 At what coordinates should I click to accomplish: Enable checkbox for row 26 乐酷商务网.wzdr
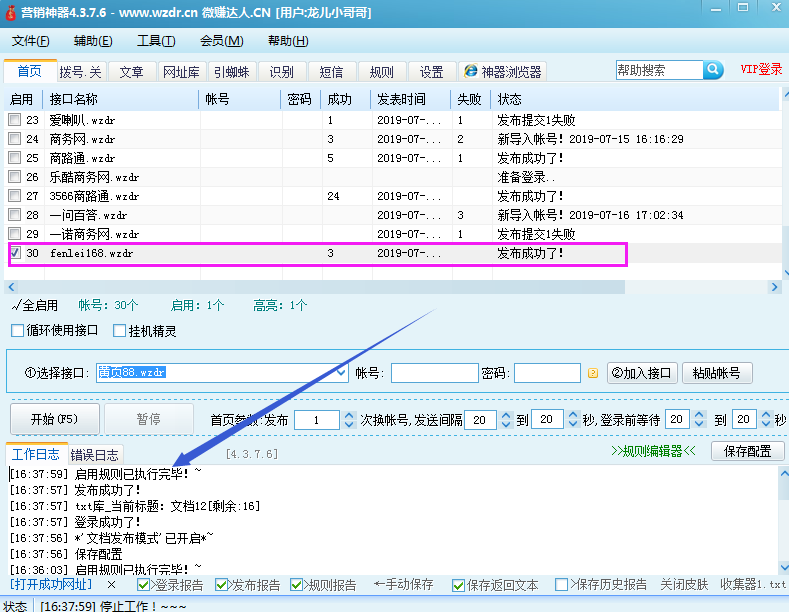[15, 177]
